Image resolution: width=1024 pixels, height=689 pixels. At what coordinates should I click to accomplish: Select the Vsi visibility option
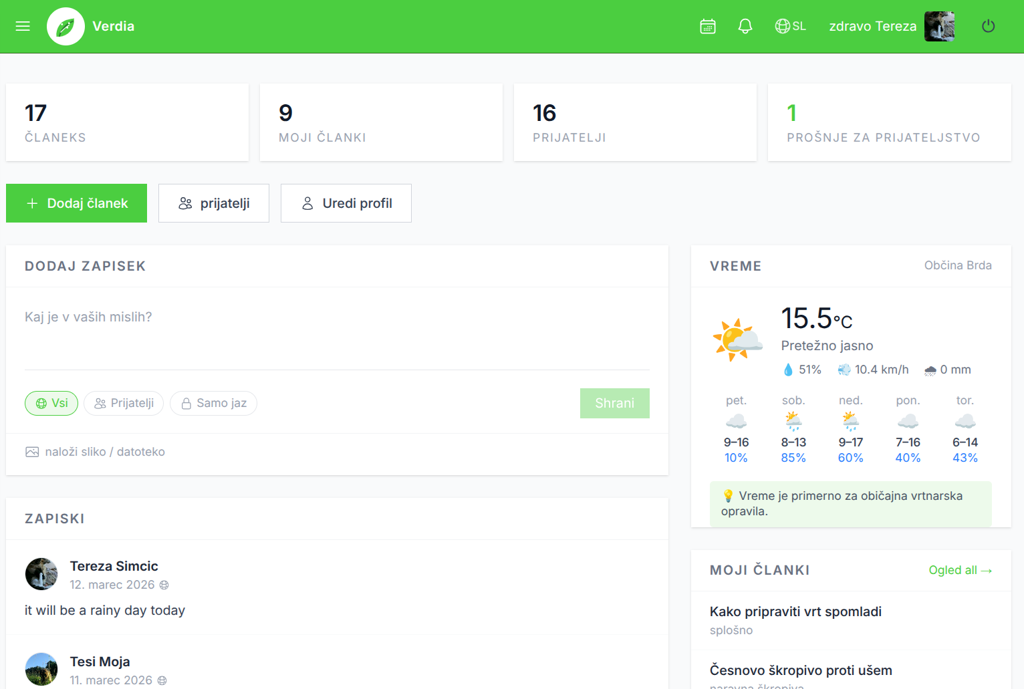pos(51,403)
